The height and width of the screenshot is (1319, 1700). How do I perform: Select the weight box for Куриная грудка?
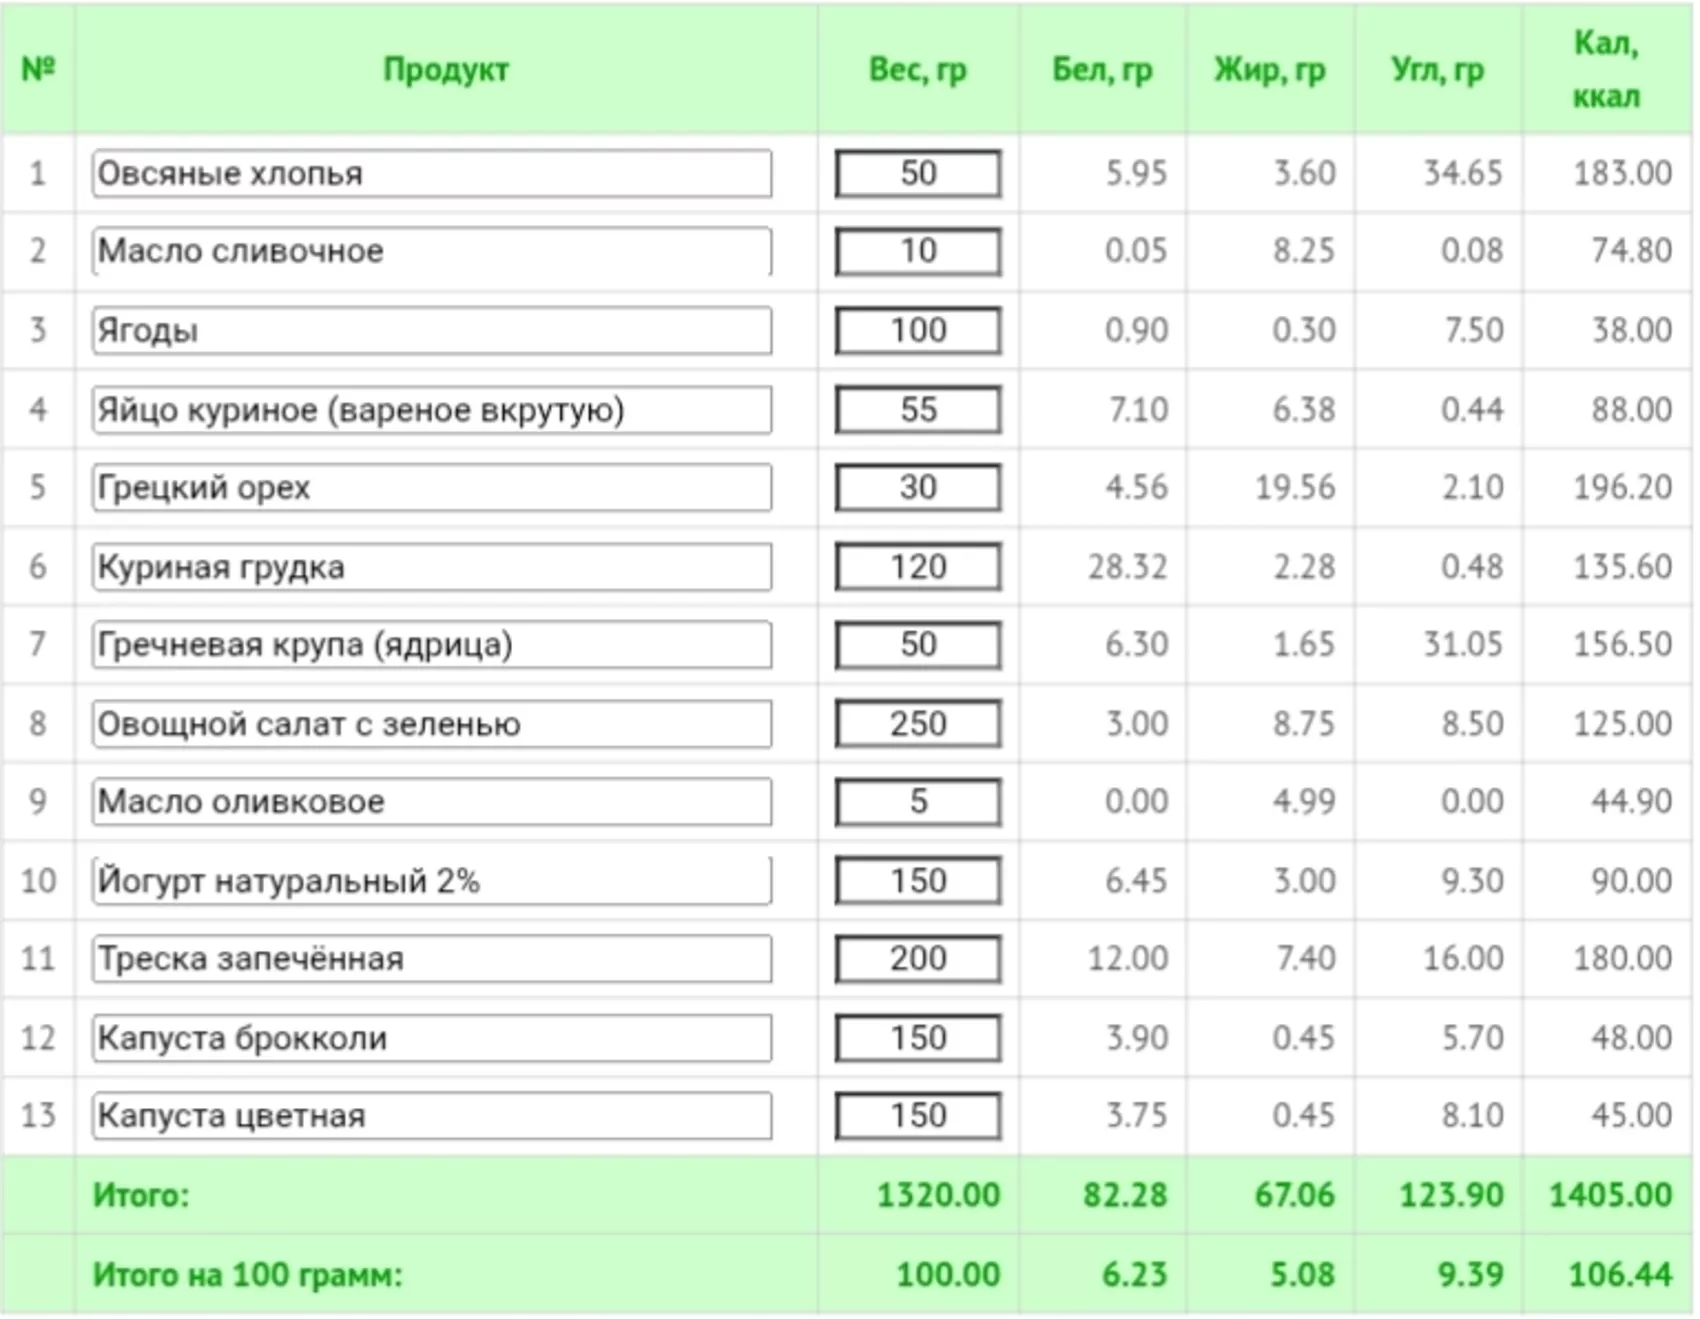(x=918, y=567)
